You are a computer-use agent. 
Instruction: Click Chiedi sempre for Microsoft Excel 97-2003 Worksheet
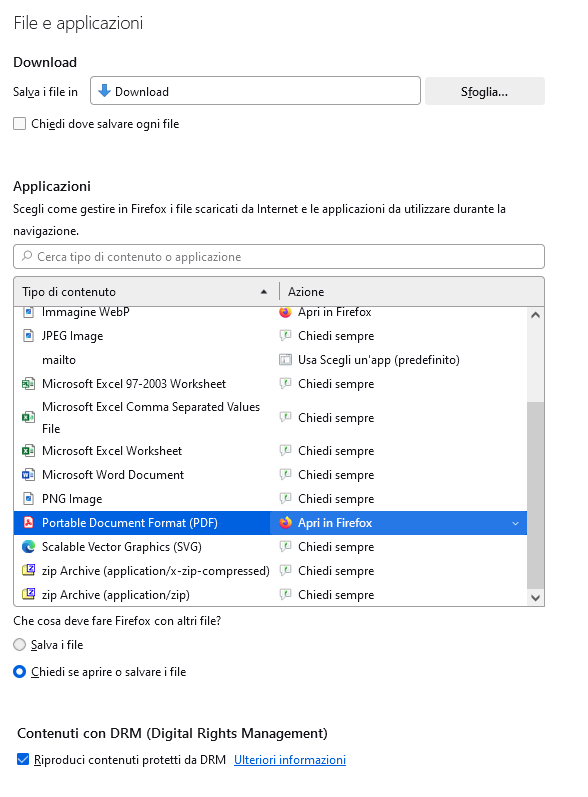click(336, 384)
